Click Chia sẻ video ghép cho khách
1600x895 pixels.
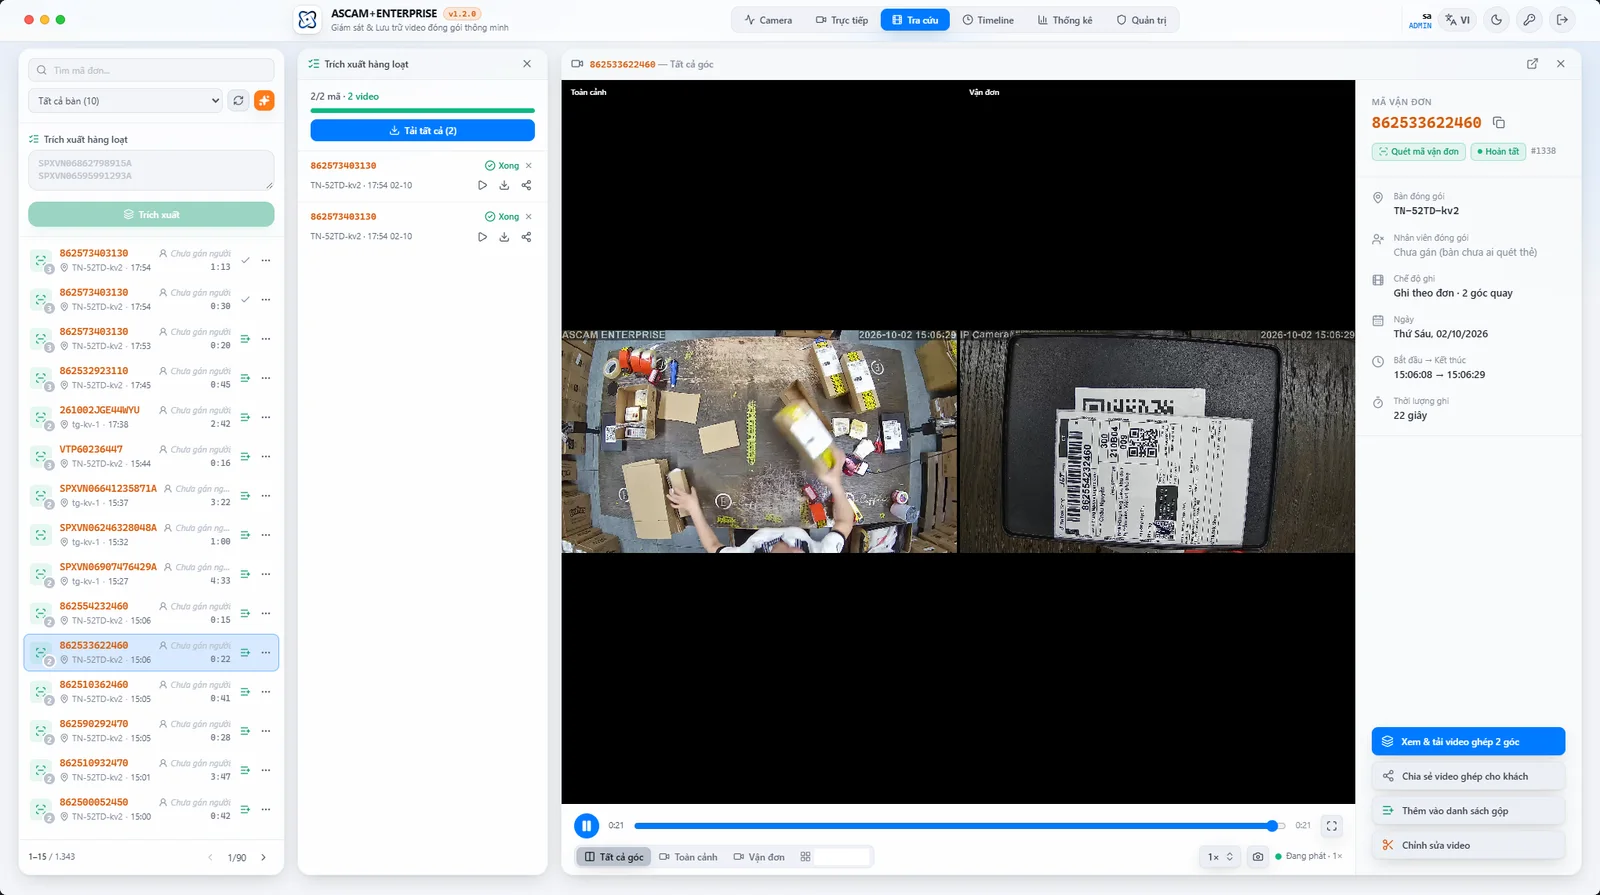click(x=1468, y=776)
